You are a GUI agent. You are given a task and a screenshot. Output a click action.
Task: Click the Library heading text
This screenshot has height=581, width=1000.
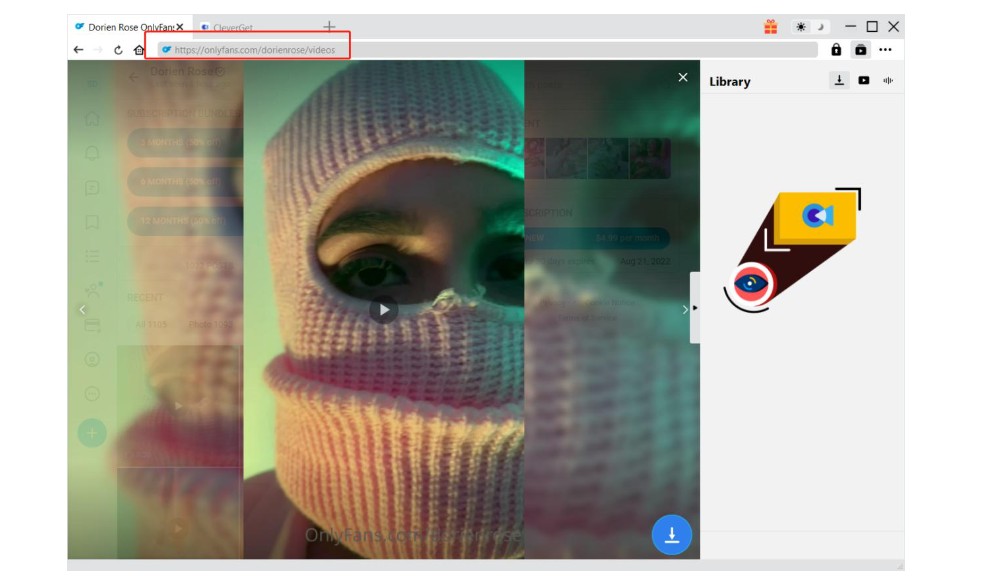pyautogui.click(x=730, y=82)
